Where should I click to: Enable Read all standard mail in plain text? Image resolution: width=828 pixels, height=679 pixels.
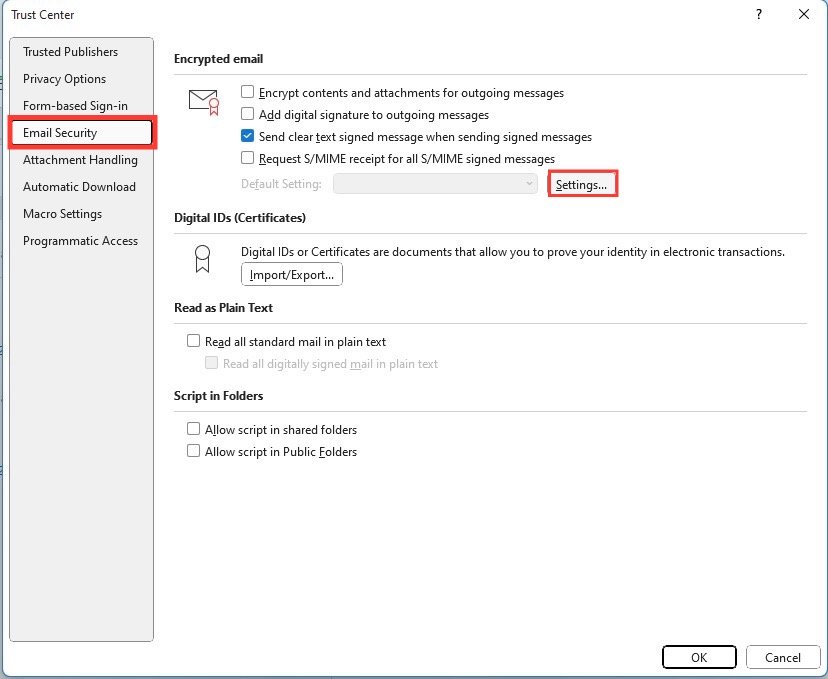[193, 341]
